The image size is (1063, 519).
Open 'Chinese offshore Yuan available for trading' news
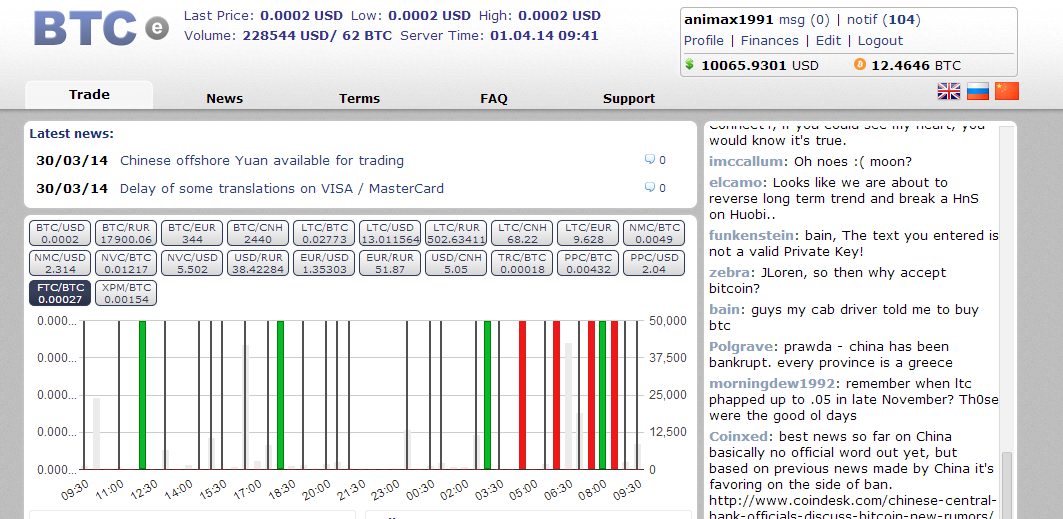coord(262,161)
